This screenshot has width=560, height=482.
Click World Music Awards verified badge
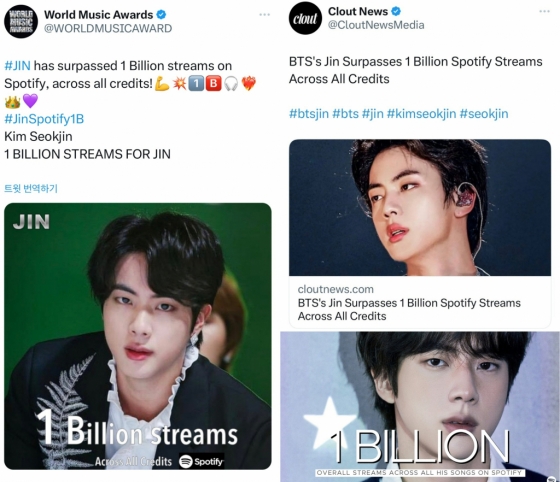tap(161, 15)
